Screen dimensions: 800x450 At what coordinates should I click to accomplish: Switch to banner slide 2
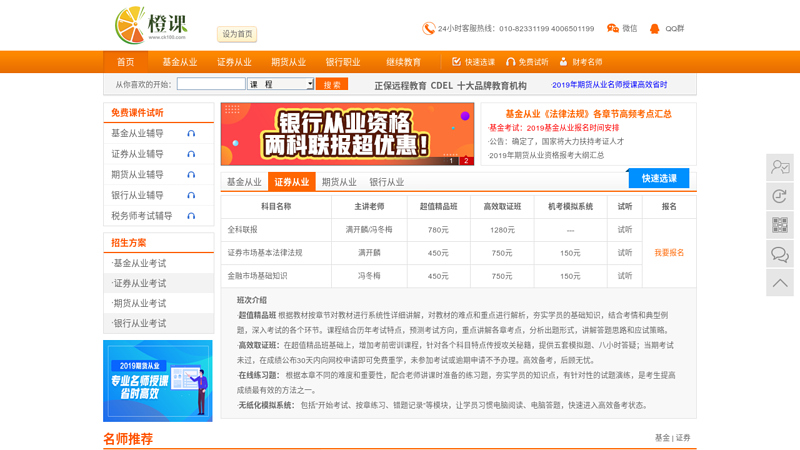tap(466, 160)
